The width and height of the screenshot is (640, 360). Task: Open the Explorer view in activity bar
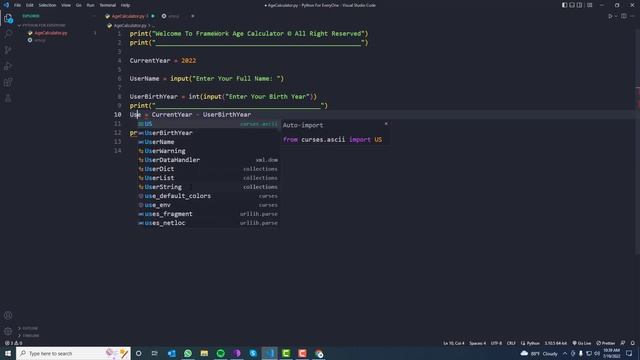pyautogui.click(x=8, y=18)
